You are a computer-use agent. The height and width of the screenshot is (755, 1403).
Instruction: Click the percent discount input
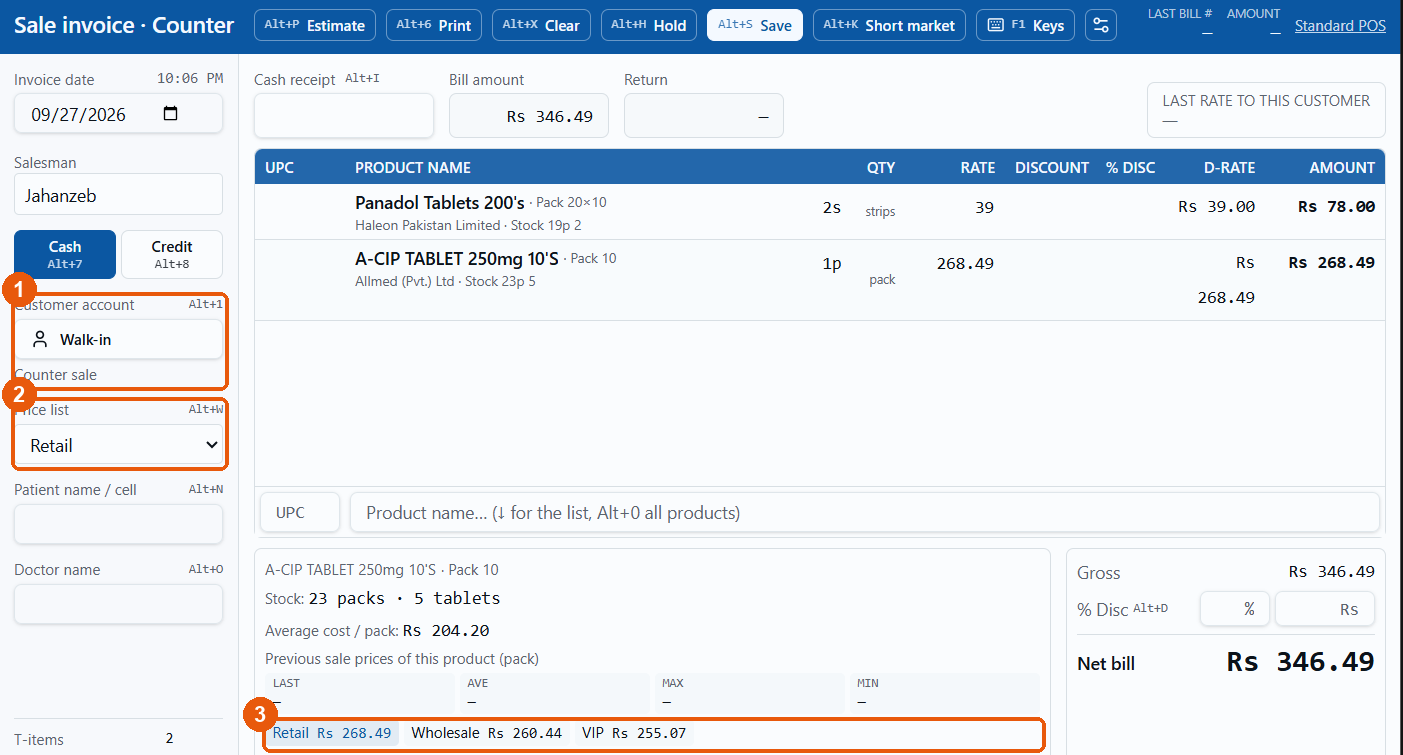1234,609
